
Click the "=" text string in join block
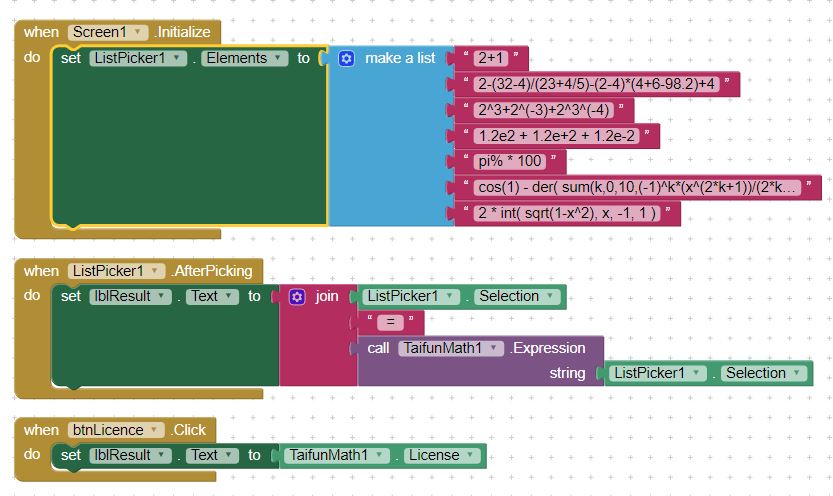click(x=390, y=322)
